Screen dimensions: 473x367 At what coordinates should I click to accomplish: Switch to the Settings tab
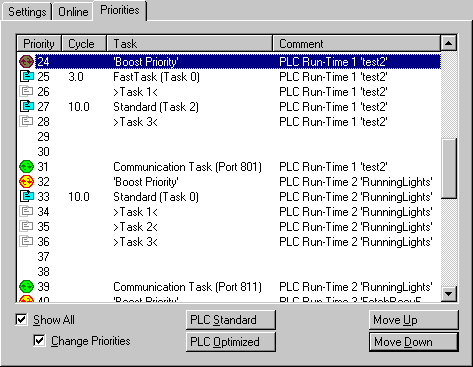27,12
